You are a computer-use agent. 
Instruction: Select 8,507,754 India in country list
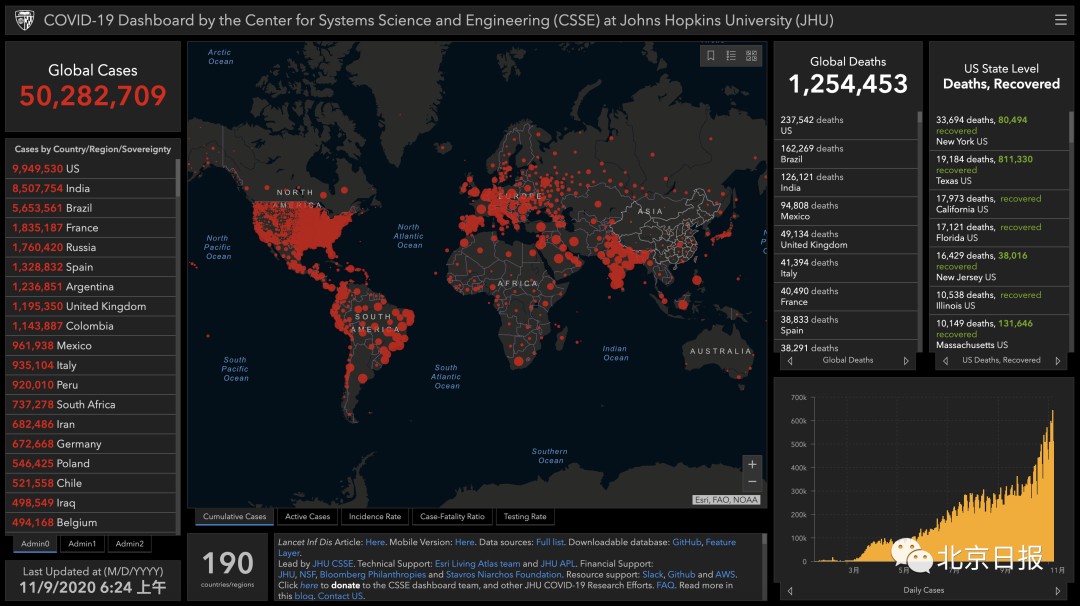coord(91,188)
